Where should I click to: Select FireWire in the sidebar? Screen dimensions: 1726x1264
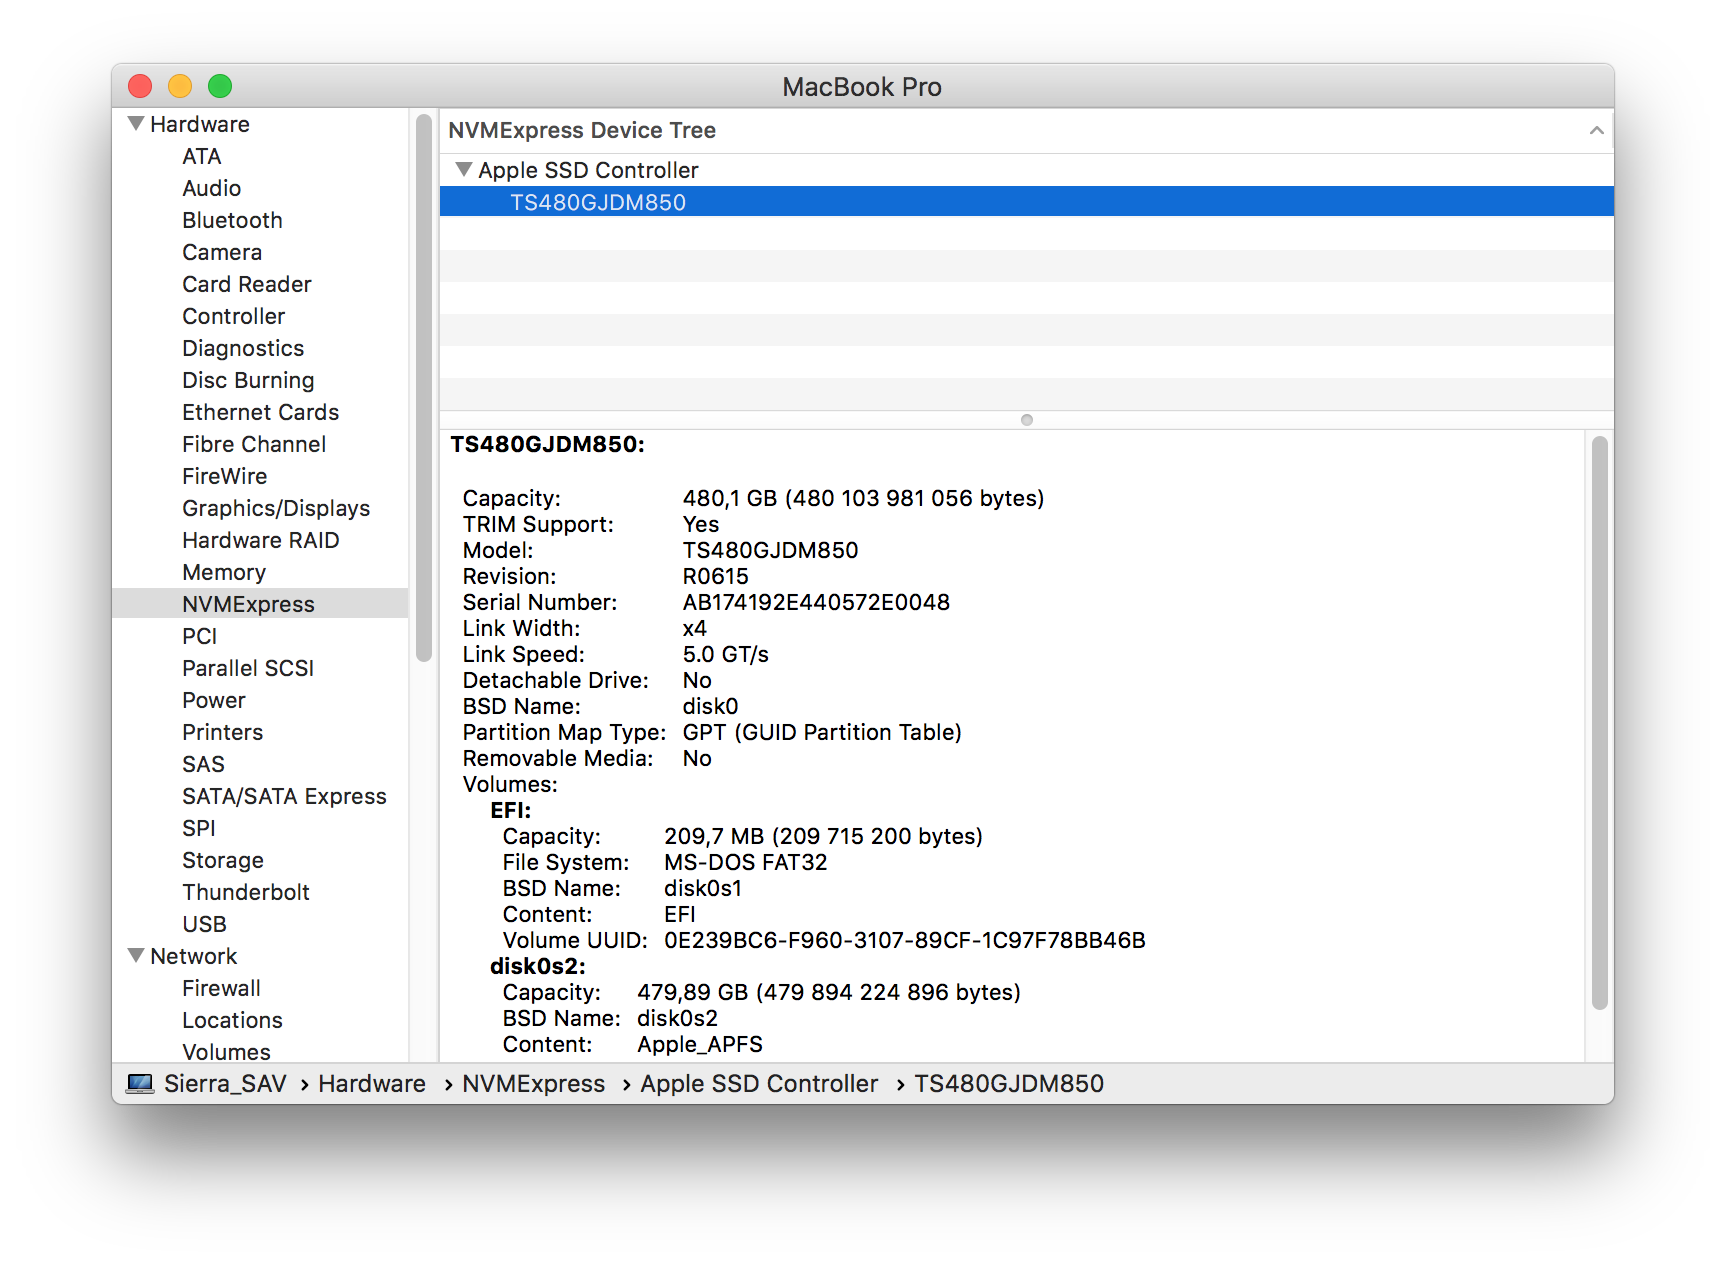click(225, 477)
